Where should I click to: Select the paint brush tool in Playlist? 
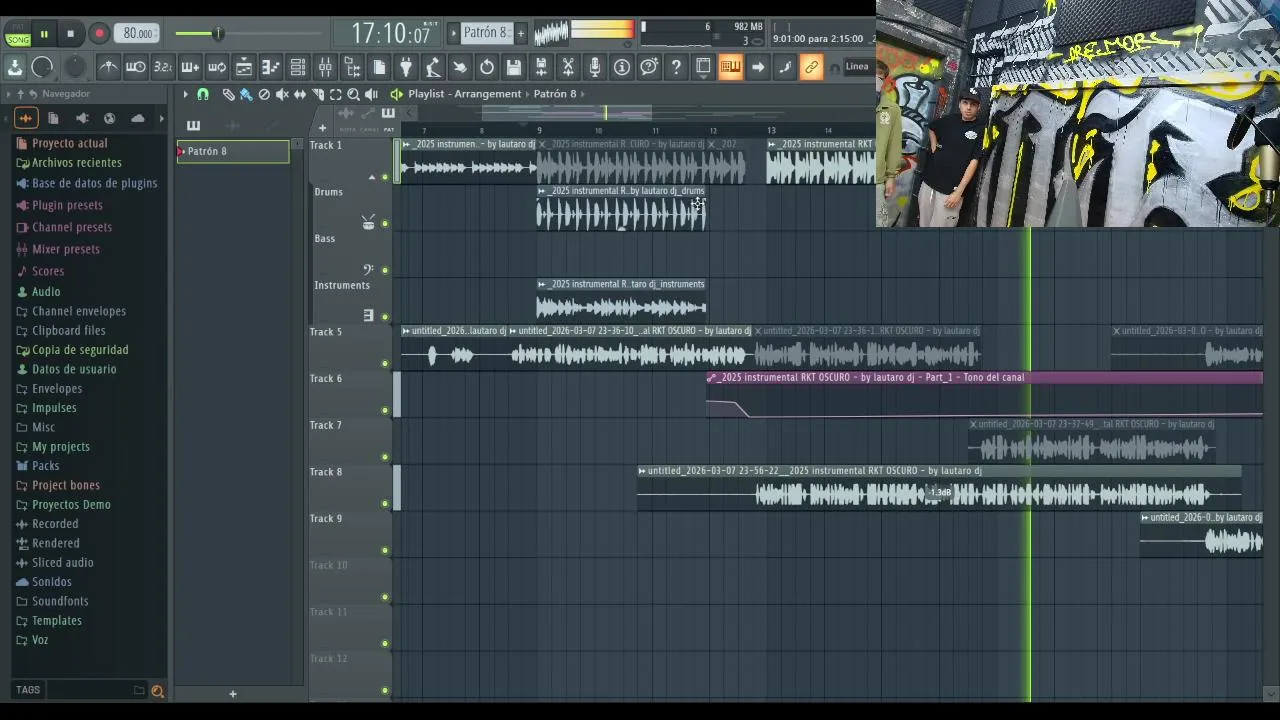(x=246, y=94)
